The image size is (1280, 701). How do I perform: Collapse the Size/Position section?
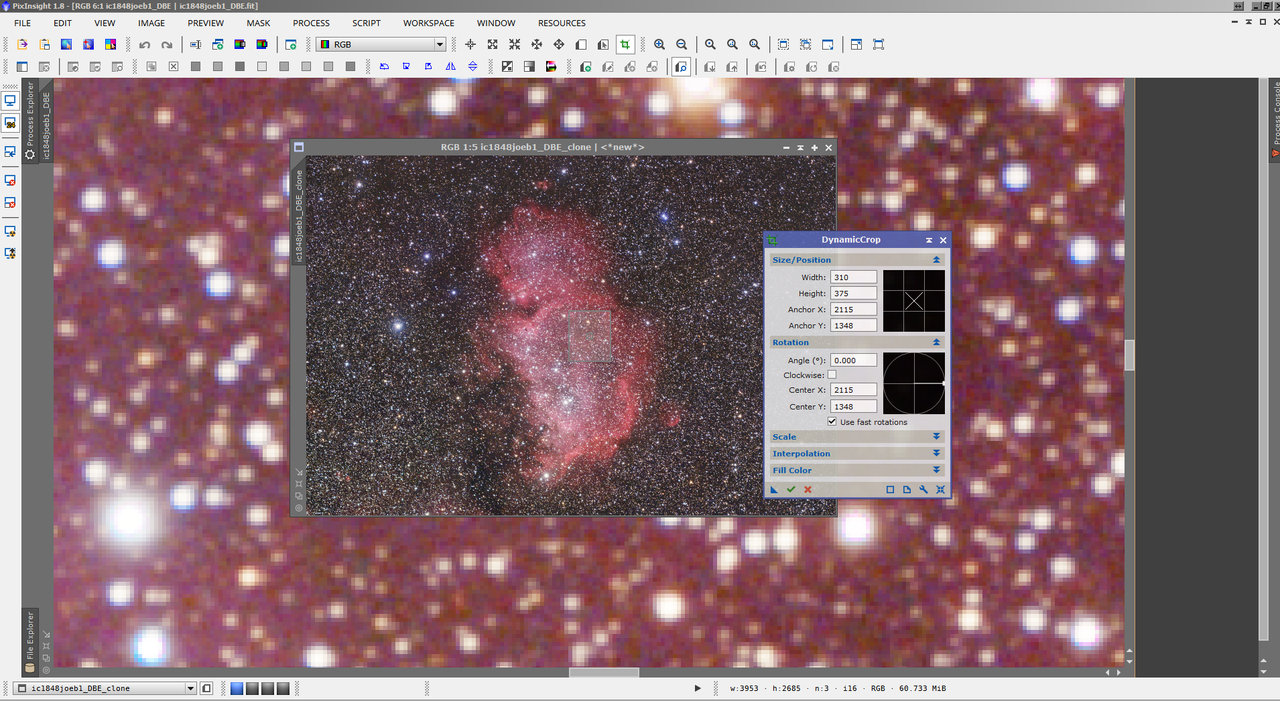click(937, 260)
